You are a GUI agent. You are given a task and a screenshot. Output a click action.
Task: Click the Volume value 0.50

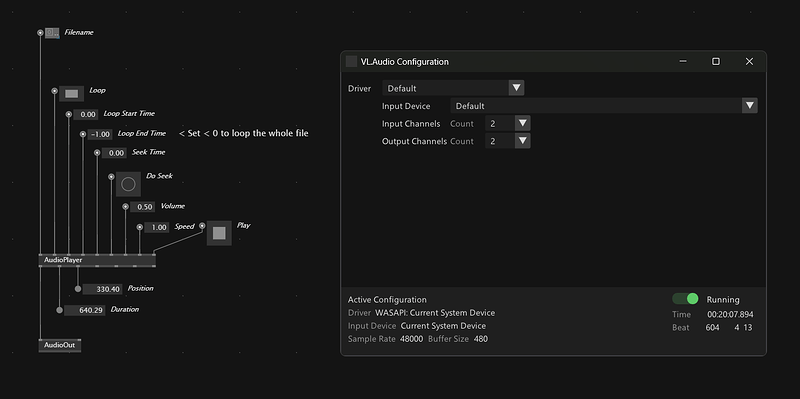click(x=142, y=207)
